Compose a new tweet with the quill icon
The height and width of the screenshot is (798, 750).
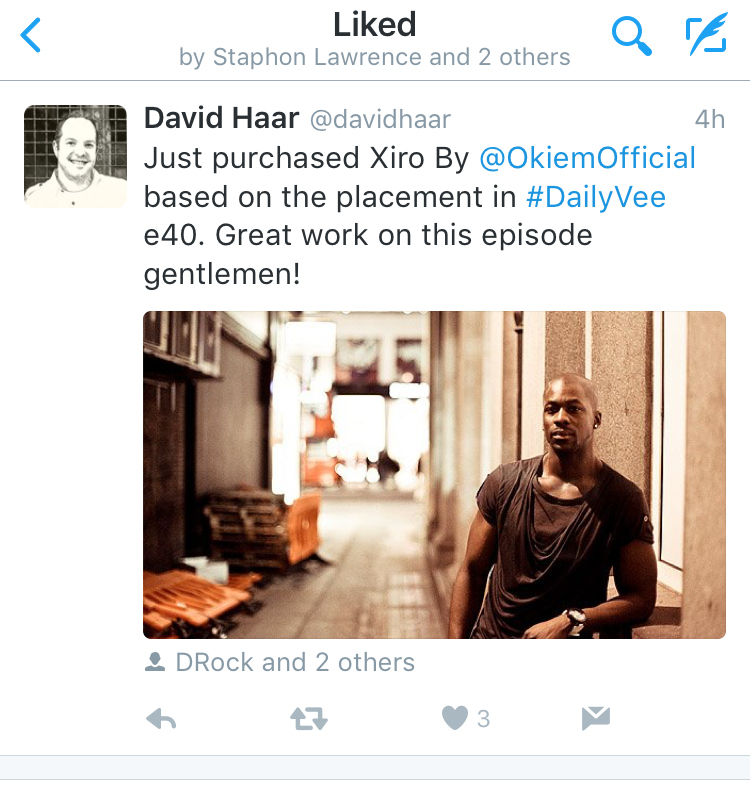click(707, 34)
